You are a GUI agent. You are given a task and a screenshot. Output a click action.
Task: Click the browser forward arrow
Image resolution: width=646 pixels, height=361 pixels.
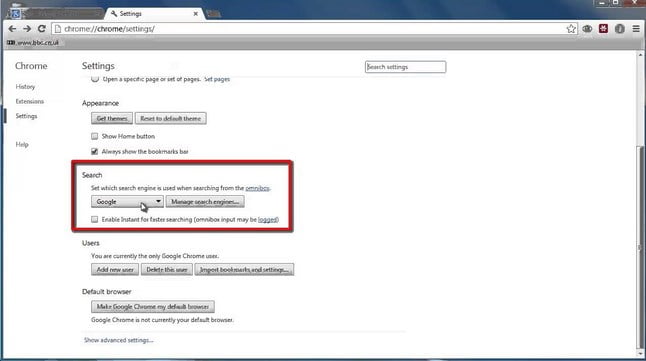[x=27, y=29]
